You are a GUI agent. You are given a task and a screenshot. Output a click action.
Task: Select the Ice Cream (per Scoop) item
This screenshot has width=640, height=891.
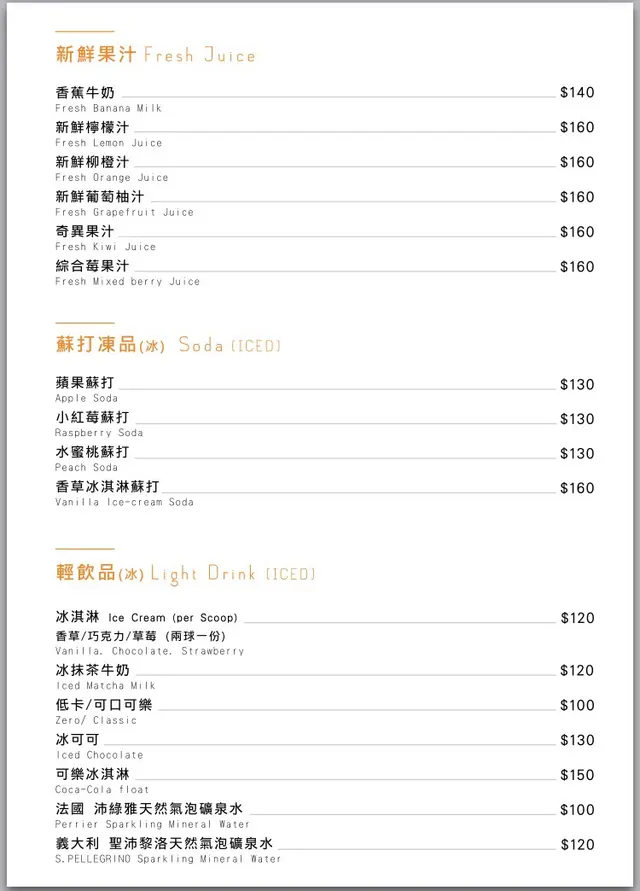coord(146,618)
